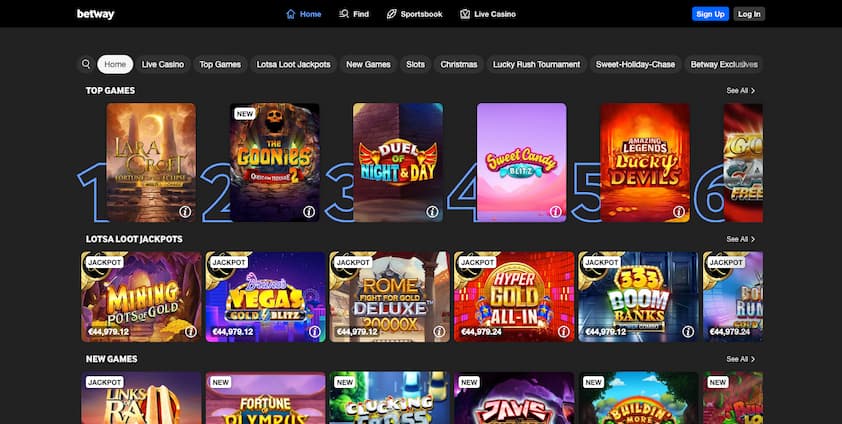
Task: Click NEW badge on The Goonies 2 tile
Action: click(x=245, y=114)
